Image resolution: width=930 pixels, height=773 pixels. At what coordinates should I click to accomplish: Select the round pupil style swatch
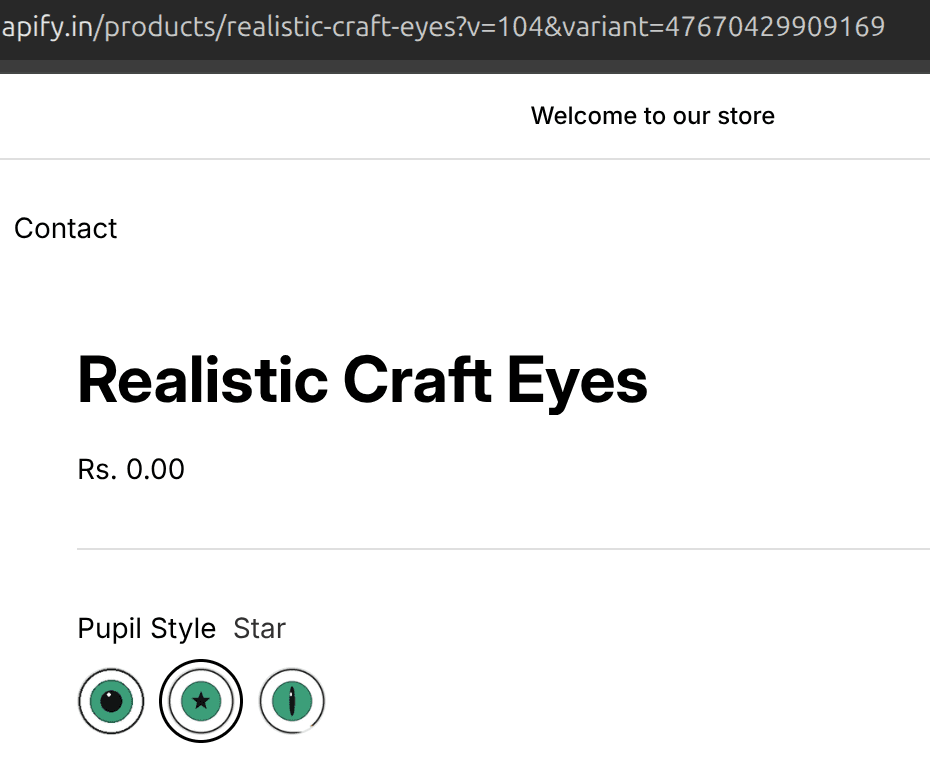point(111,701)
